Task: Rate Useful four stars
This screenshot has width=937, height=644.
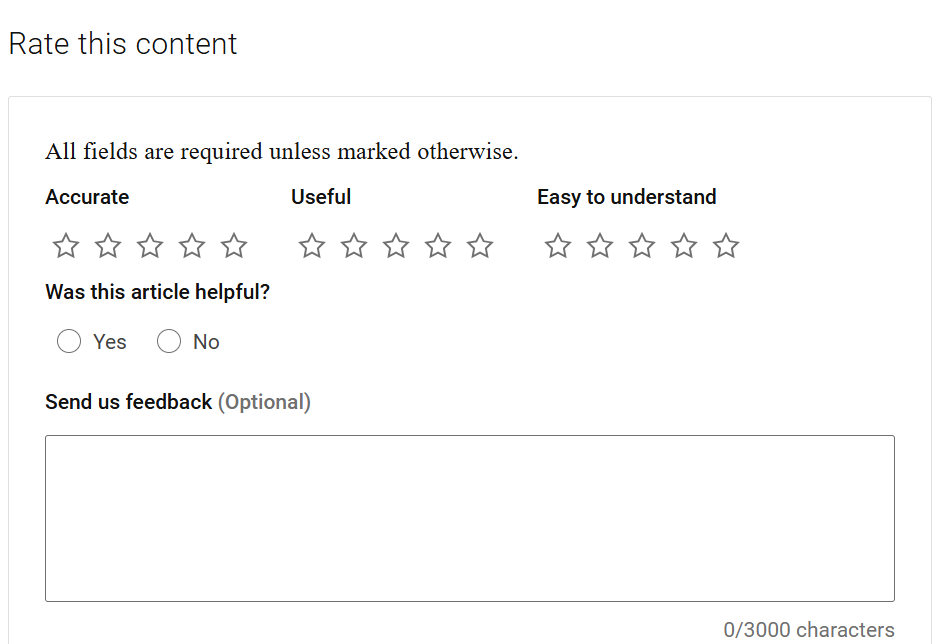Action: 438,246
